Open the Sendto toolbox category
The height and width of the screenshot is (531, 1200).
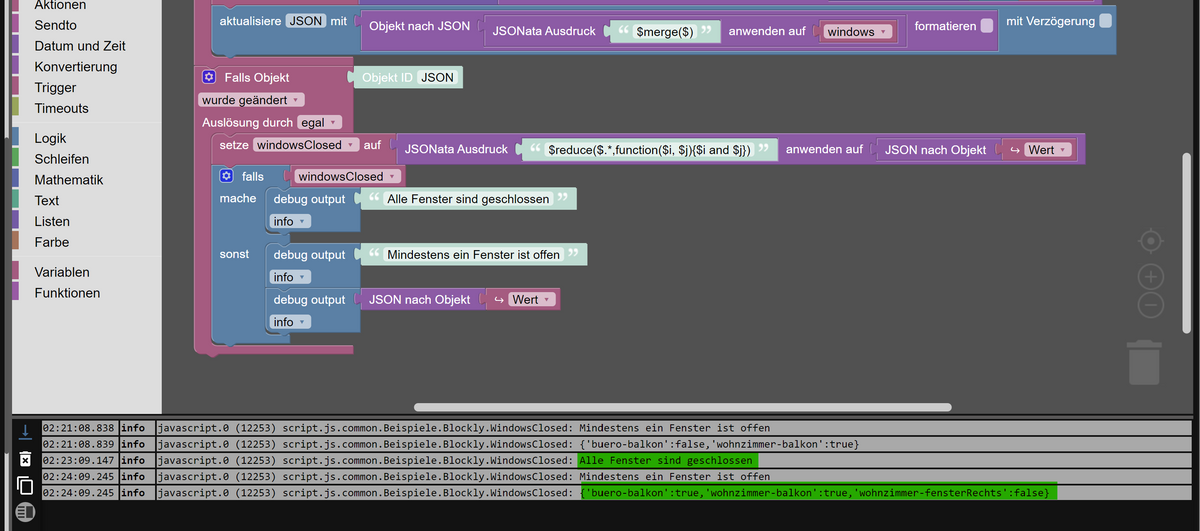tap(55, 25)
